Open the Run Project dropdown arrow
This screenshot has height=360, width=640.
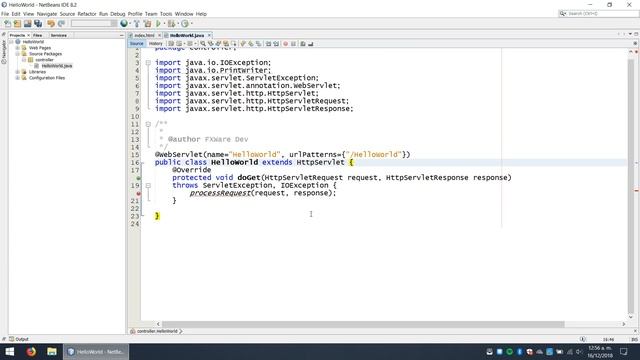coord(164,24)
